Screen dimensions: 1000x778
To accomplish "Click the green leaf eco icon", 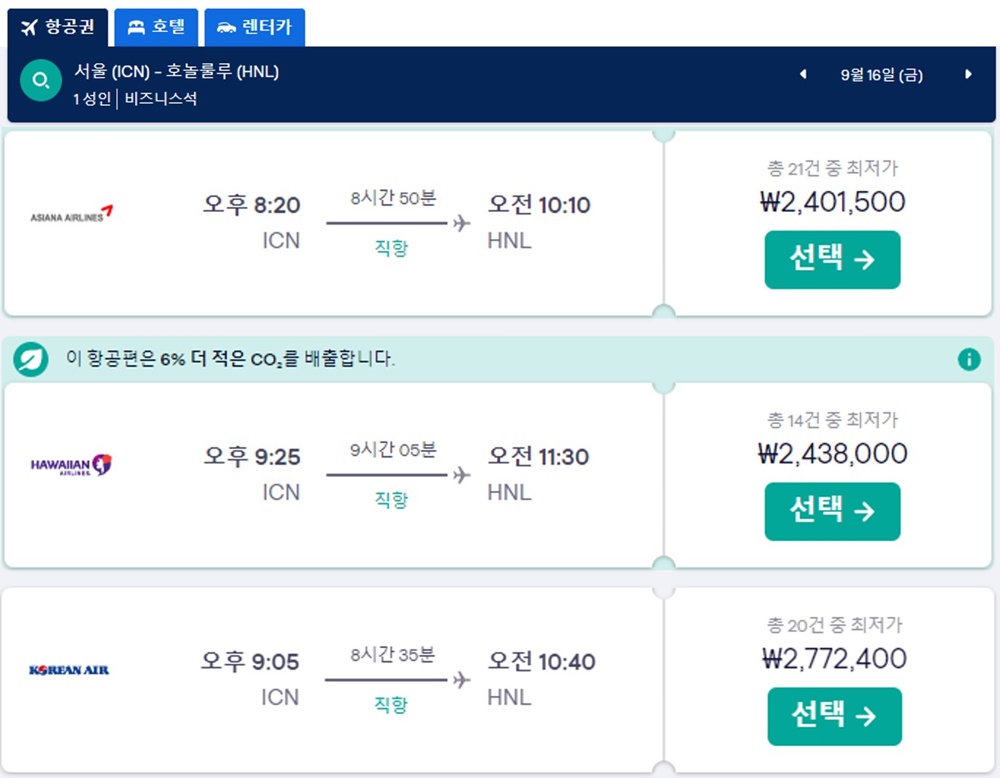I will pos(28,358).
